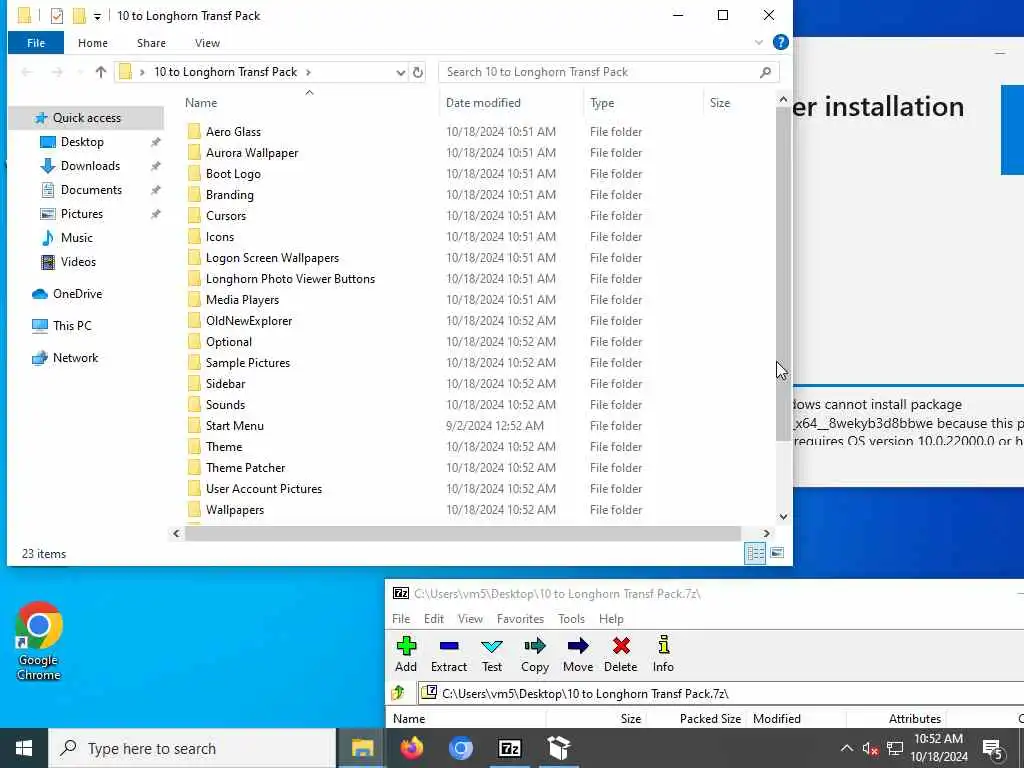Image resolution: width=1024 pixels, height=768 pixels.
Task: Click the Windows Start button
Action: (24, 748)
